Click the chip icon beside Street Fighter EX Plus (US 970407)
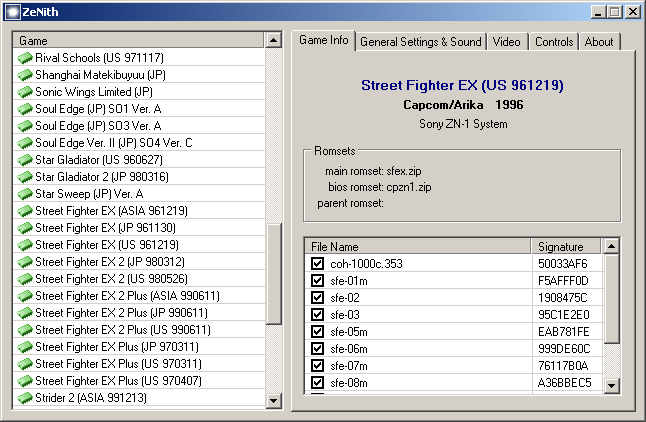646x422 pixels. point(25,381)
